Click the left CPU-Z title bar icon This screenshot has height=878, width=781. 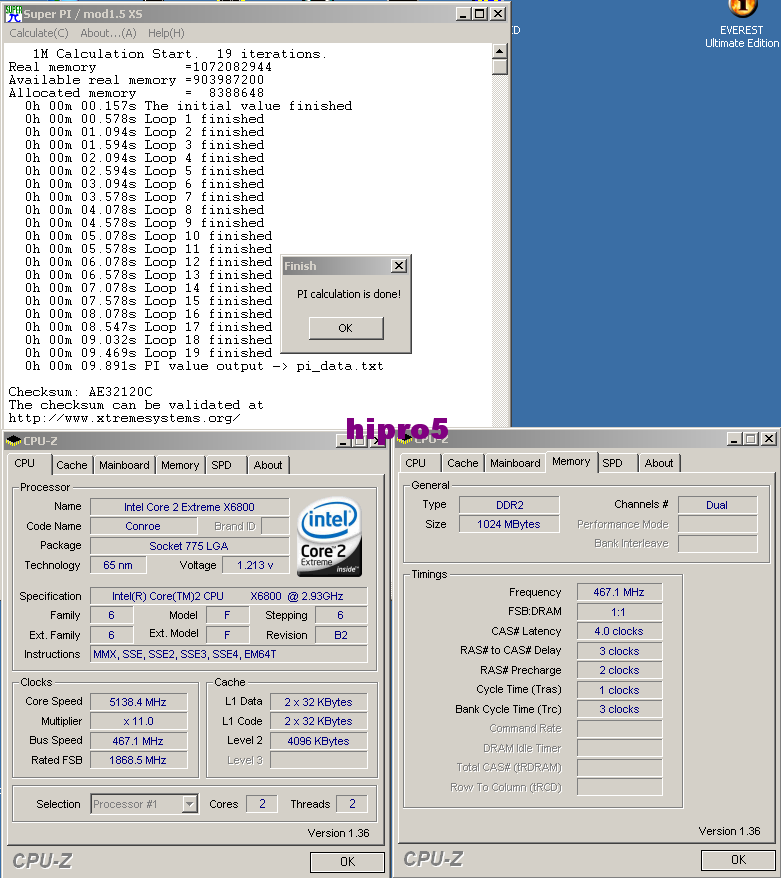click(x=13, y=441)
